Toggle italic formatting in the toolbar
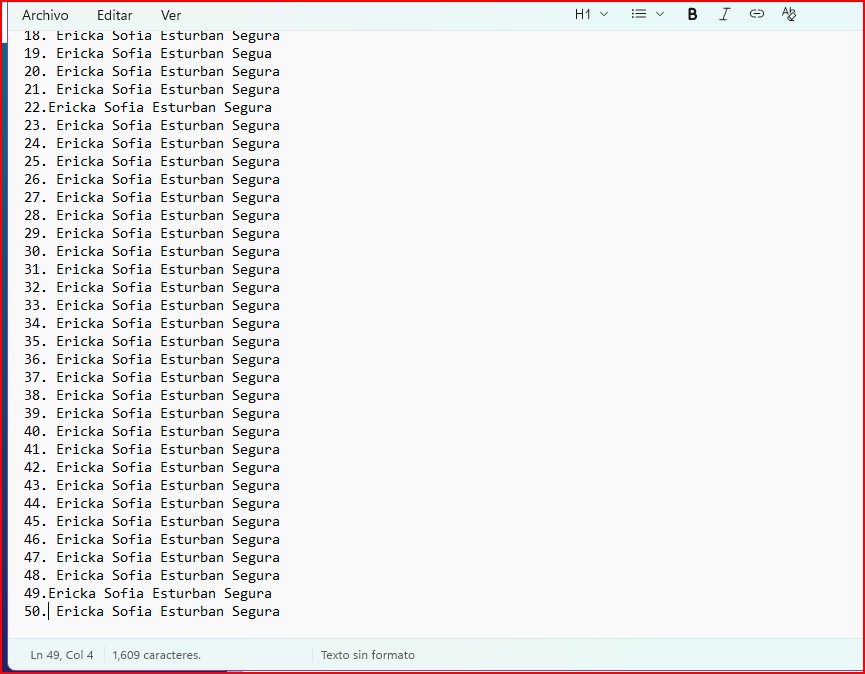 tap(725, 14)
